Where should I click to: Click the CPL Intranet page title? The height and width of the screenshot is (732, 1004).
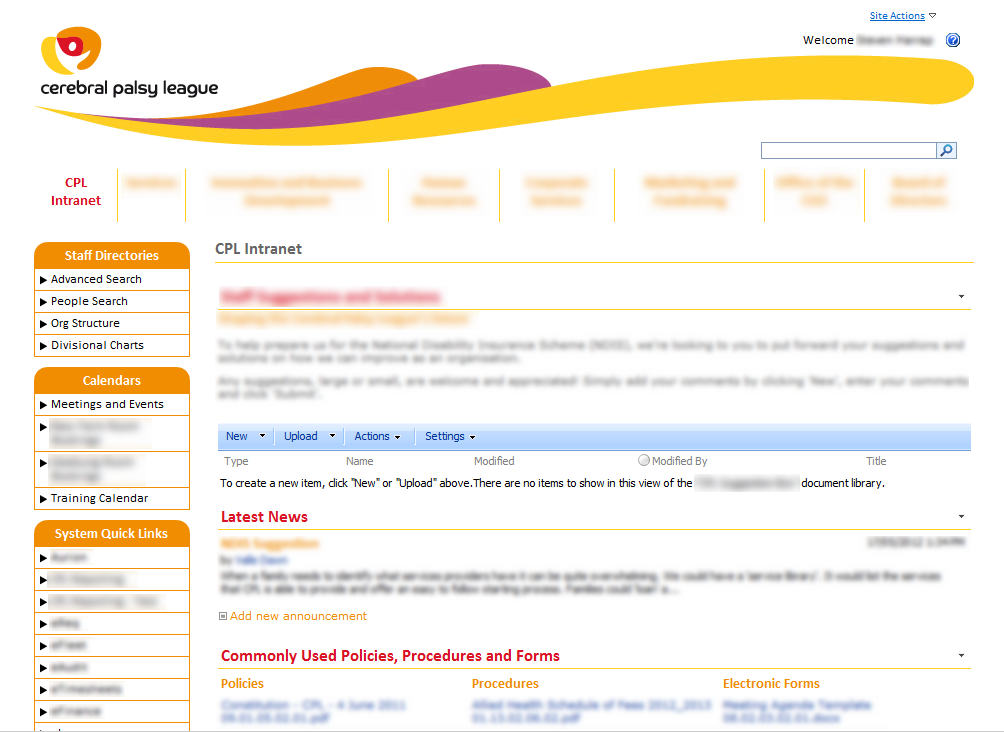click(x=259, y=249)
